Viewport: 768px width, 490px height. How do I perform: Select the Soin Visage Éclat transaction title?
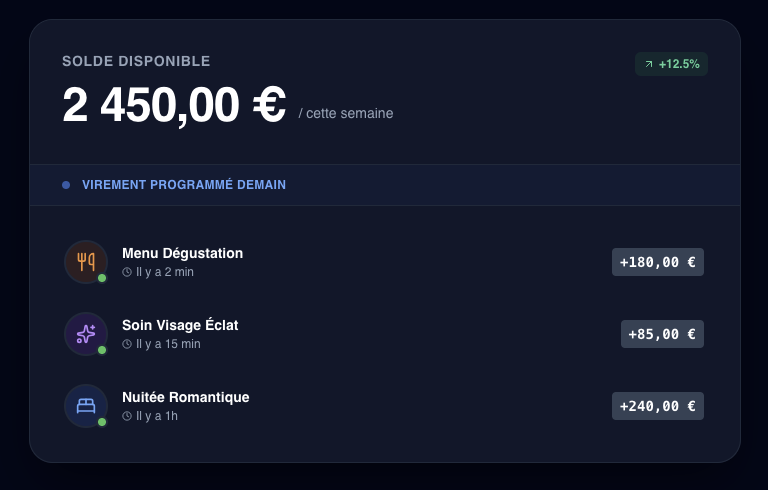pos(180,325)
